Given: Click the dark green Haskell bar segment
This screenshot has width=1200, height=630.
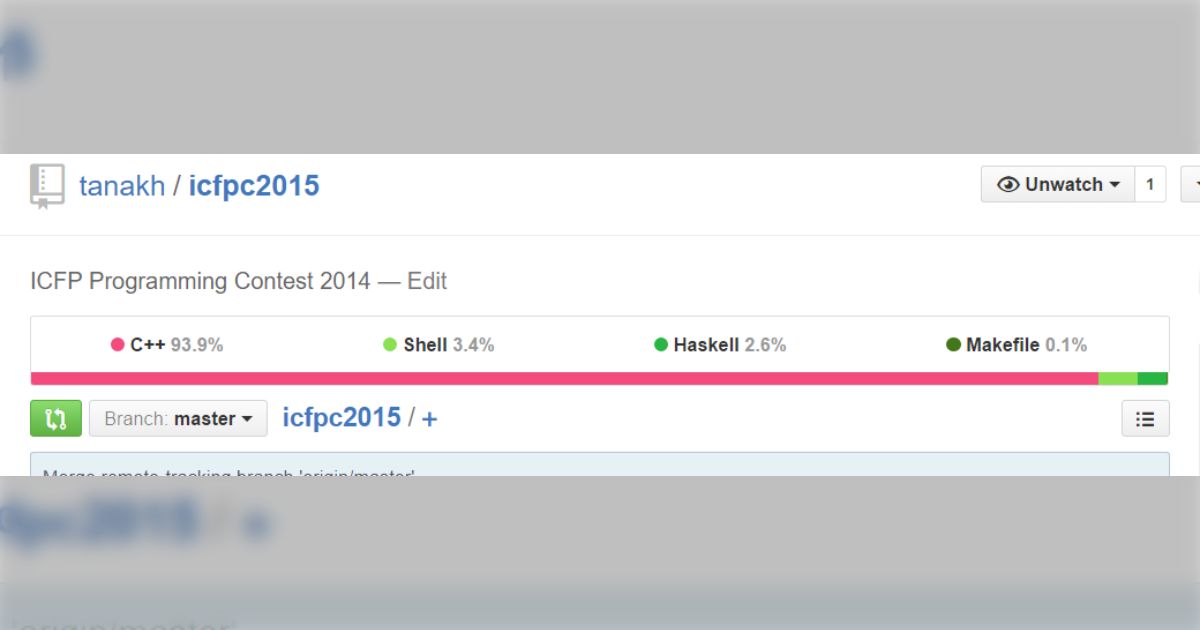Looking at the screenshot, I should [1152, 379].
